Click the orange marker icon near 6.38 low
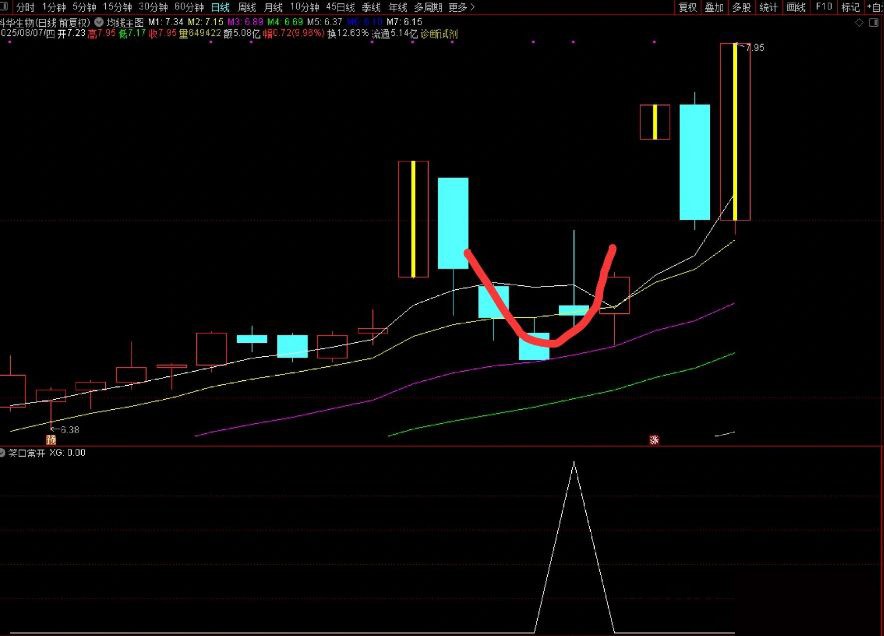The width and height of the screenshot is (884, 636). click(x=50, y=439)
